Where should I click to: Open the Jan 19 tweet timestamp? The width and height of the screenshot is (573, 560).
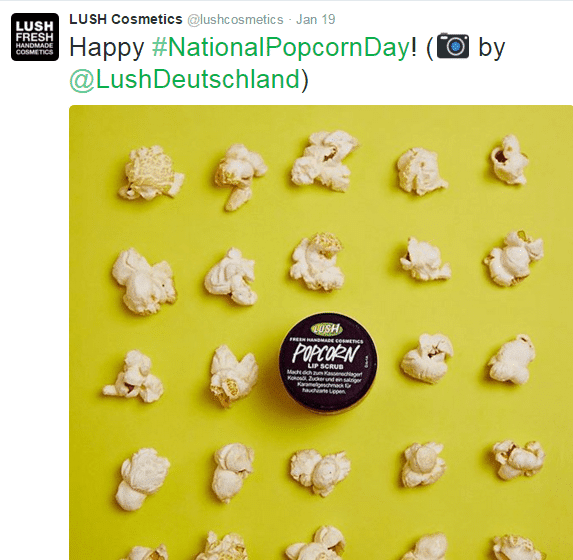315,19
